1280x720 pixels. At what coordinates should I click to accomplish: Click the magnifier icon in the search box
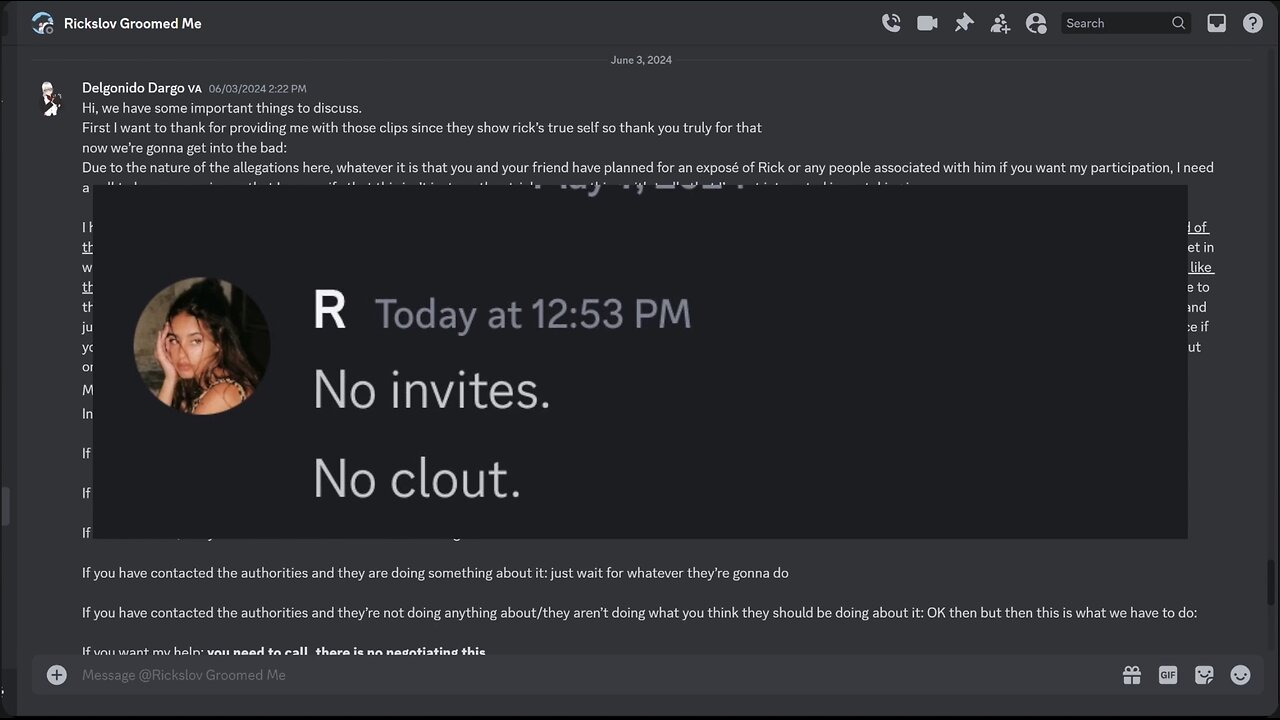pos(1179,23)
